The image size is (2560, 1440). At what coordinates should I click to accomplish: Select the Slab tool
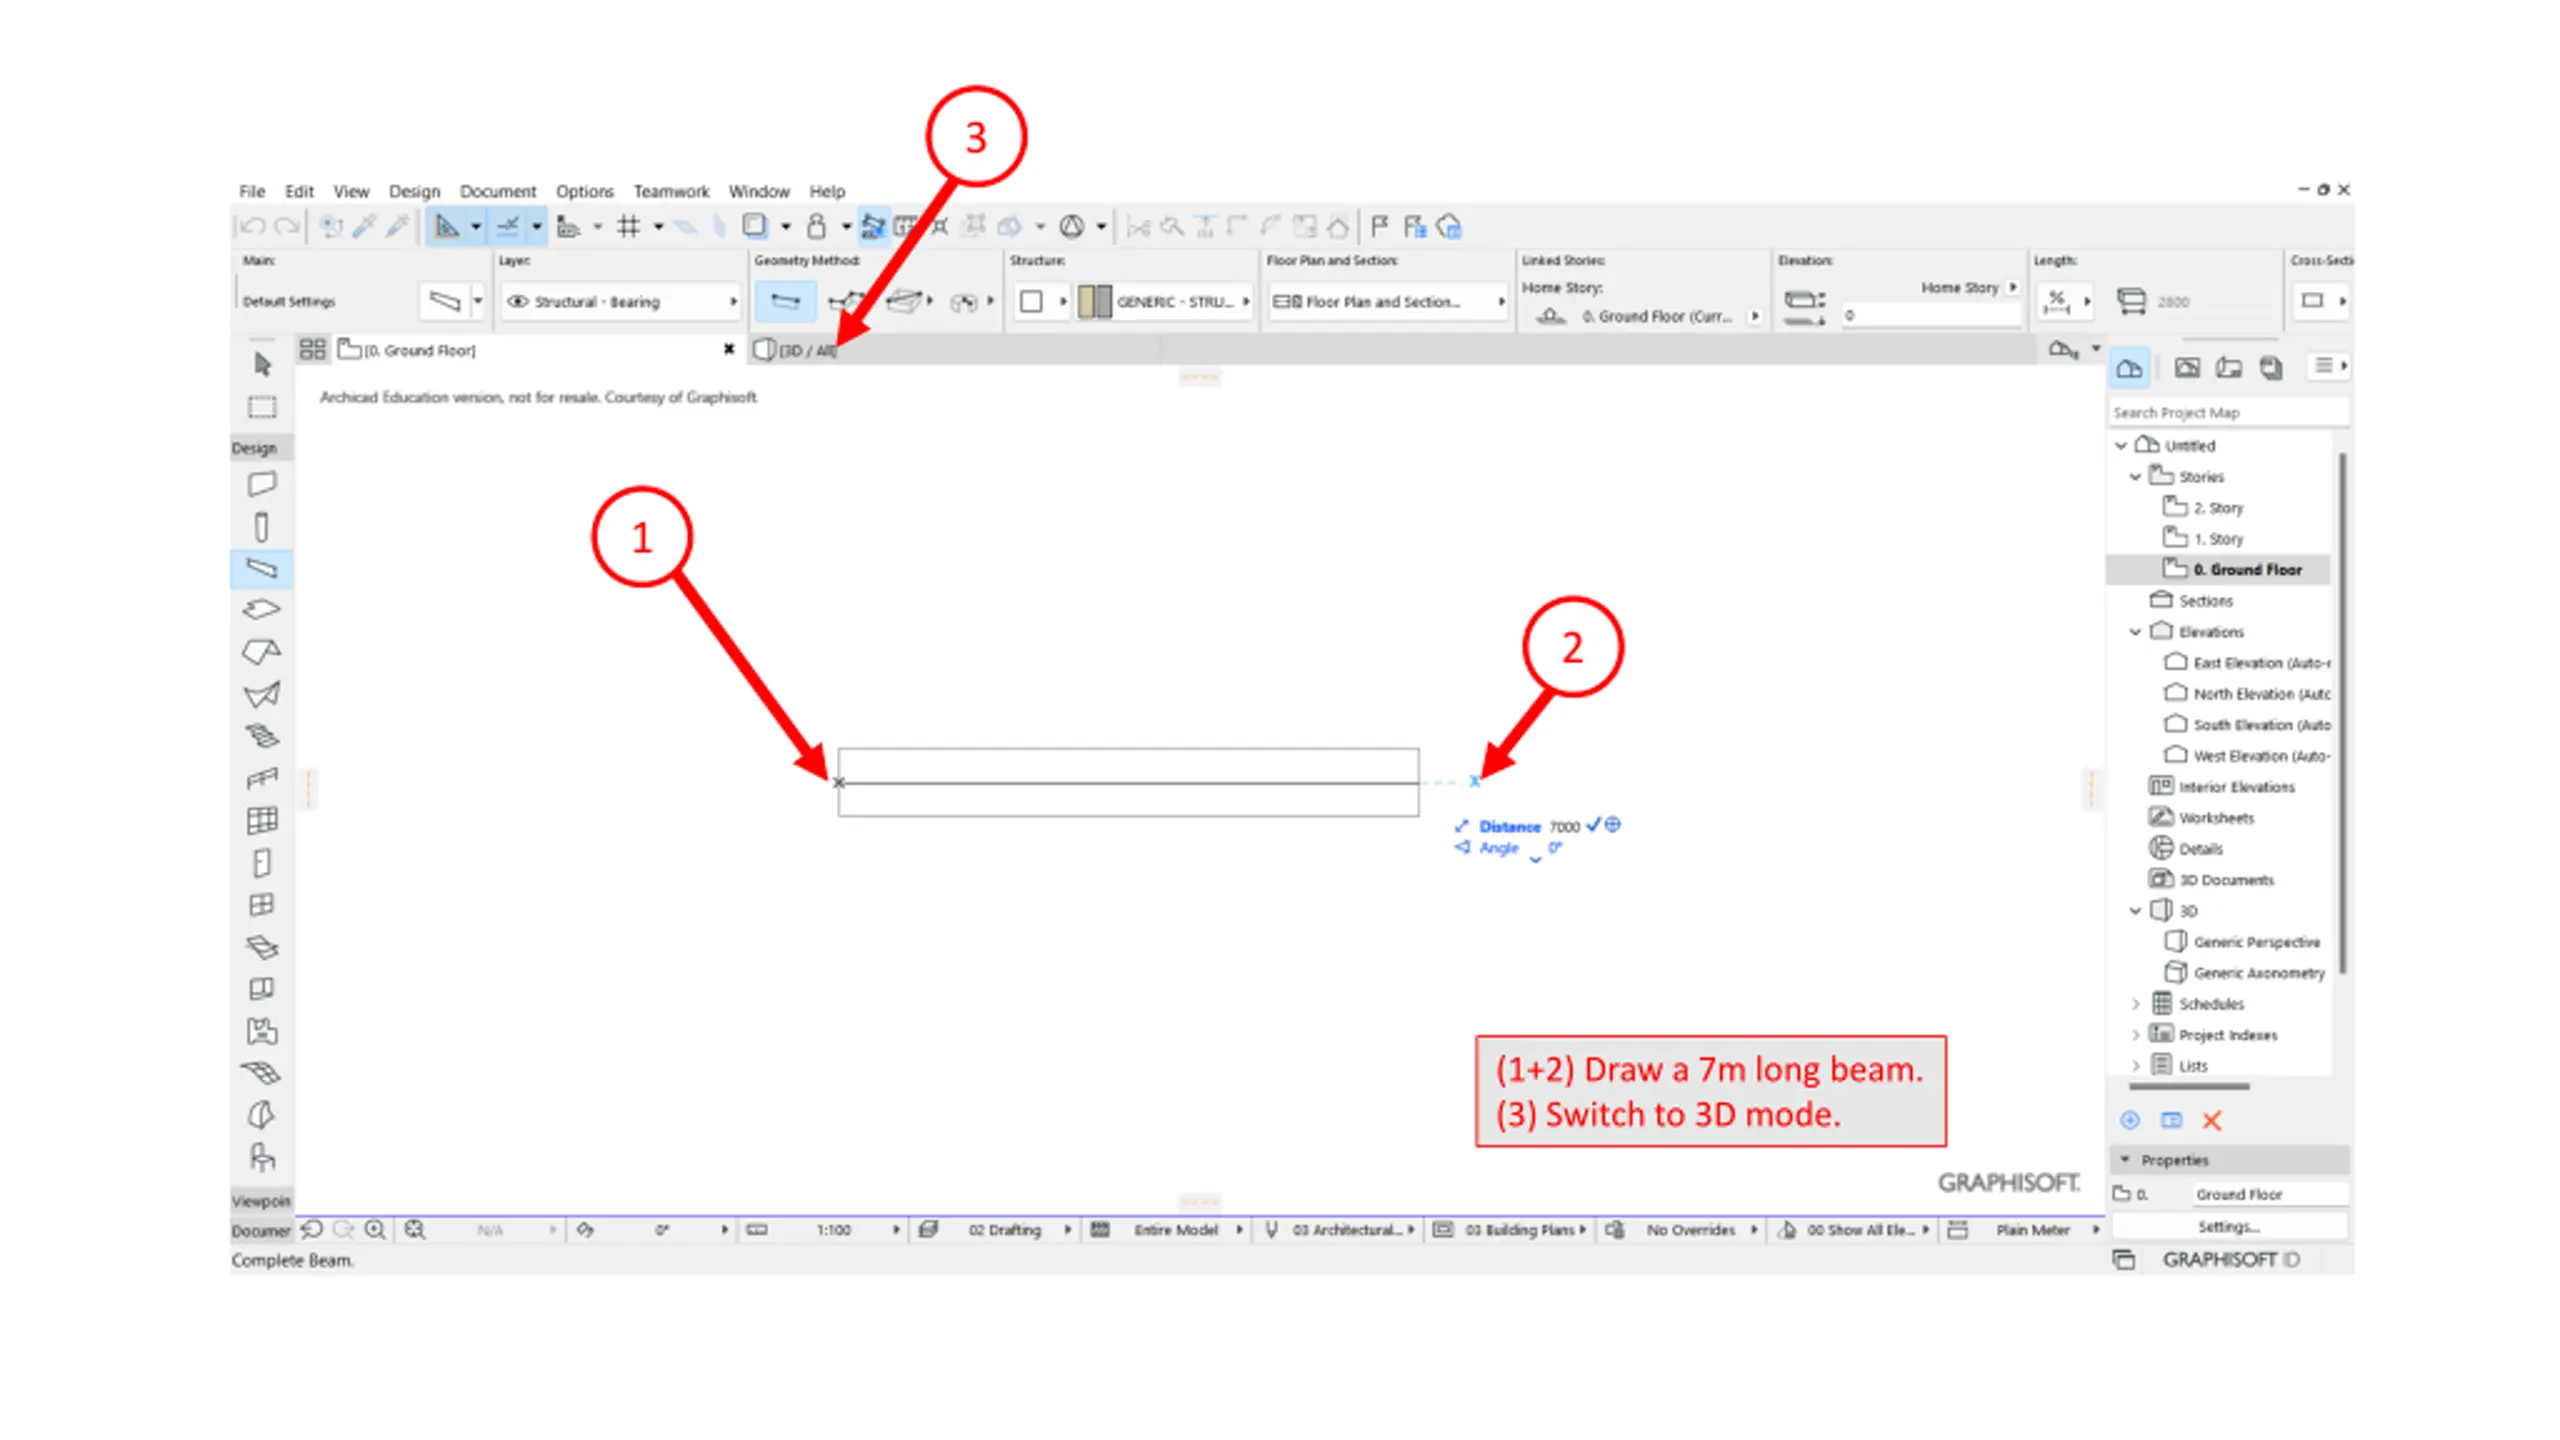(x=262, y=610)
